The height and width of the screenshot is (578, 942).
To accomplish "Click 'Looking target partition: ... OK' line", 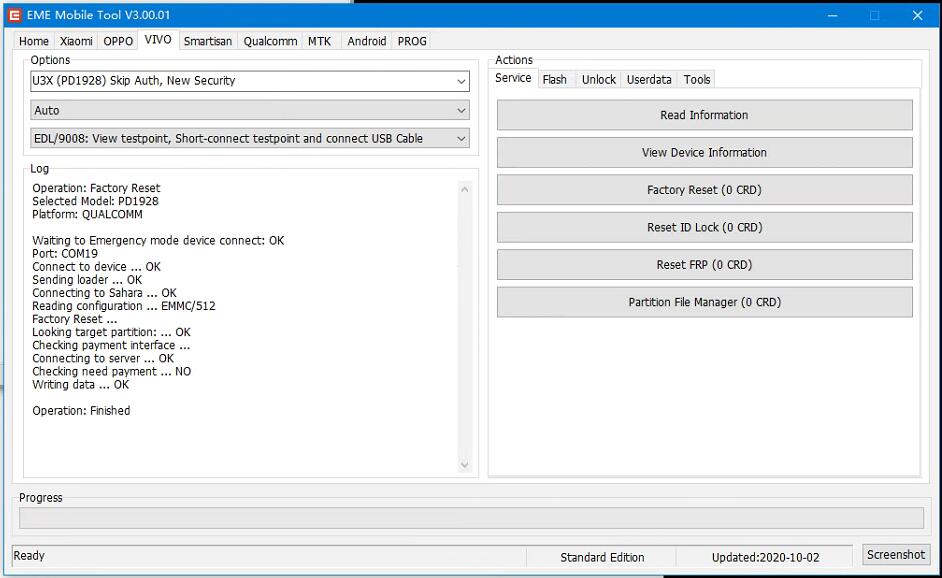I will click(111, 332).
